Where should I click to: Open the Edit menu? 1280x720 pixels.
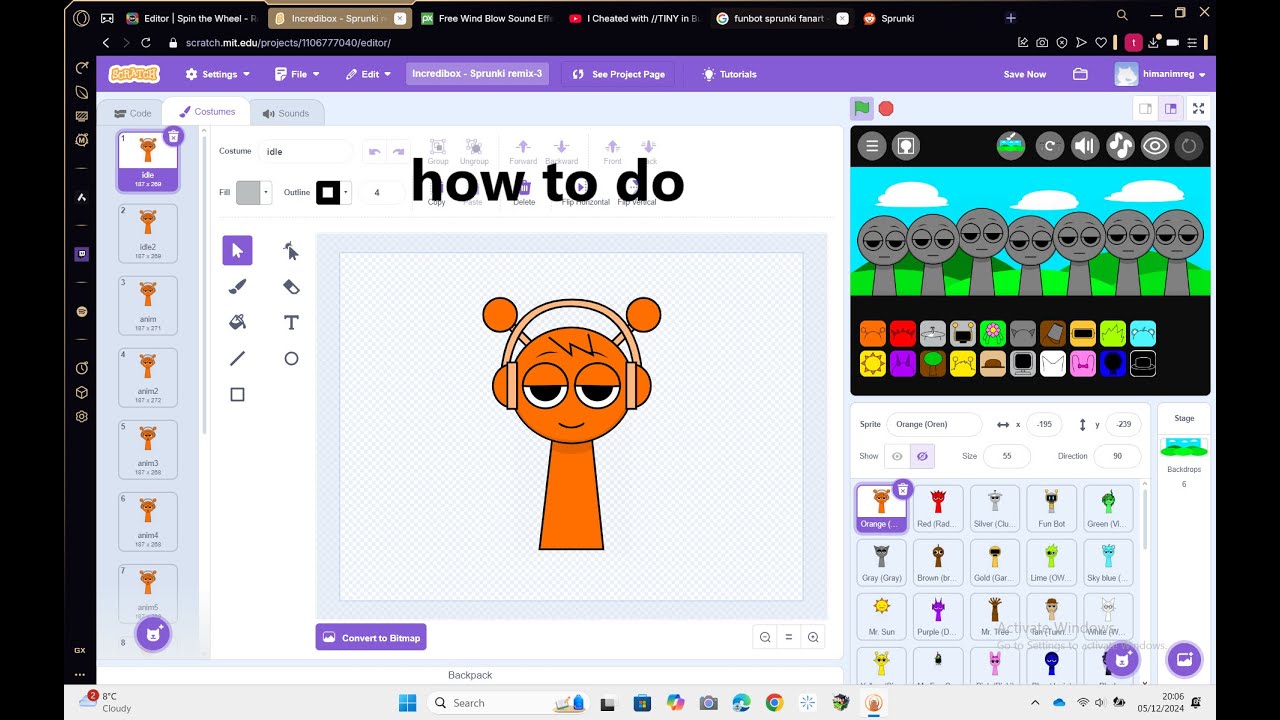(369, 74)
